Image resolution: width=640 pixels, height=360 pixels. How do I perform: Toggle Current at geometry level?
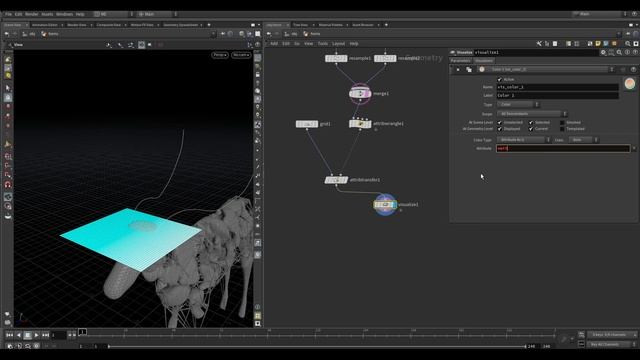(x=531, y=129)
